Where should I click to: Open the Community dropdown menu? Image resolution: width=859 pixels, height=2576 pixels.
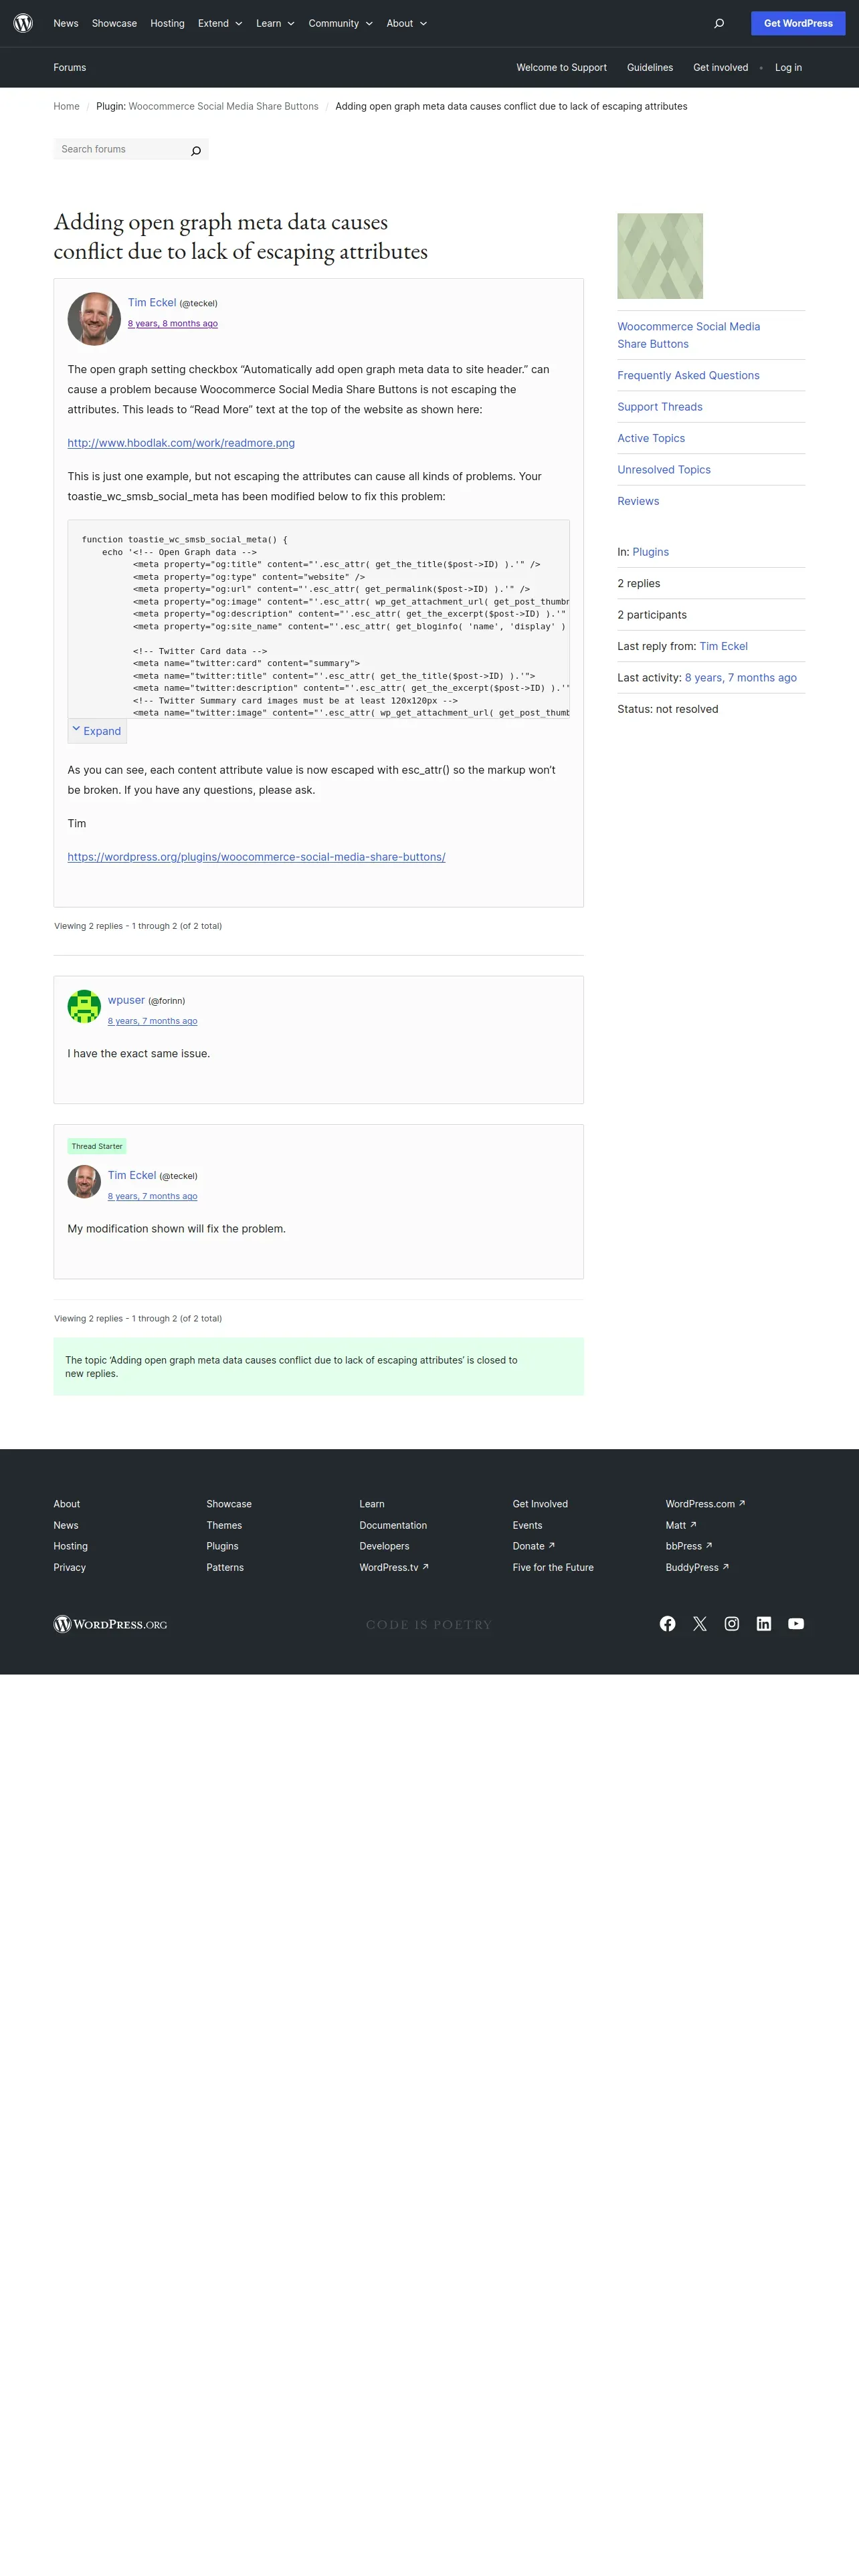click(x=340, y=23)
